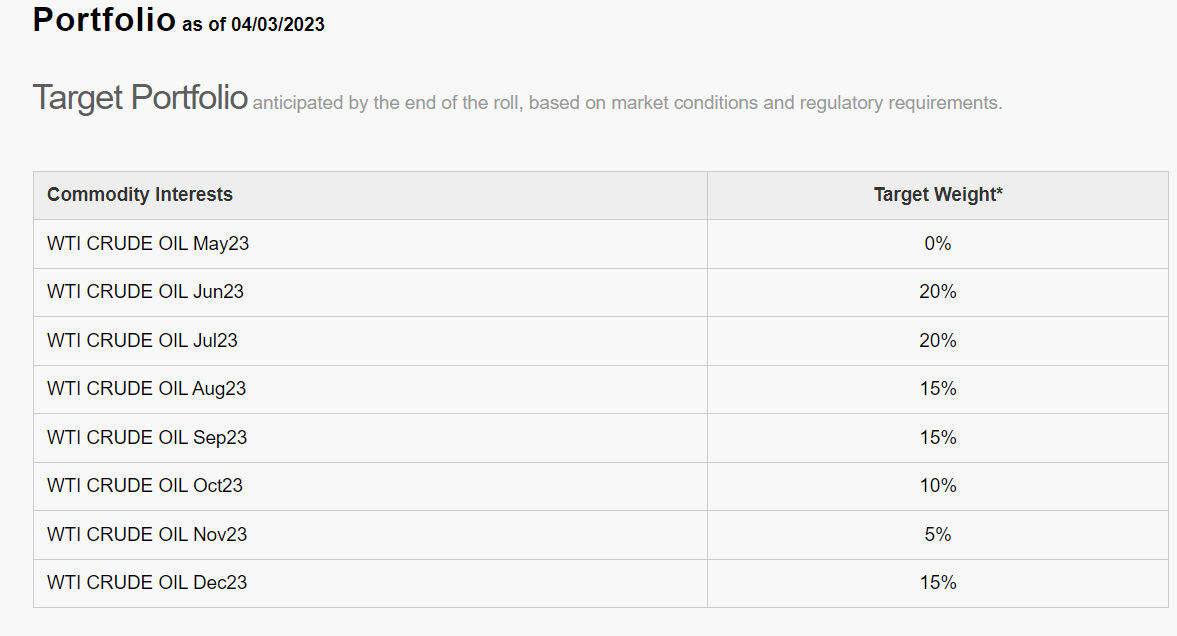Viewport: 1177px width, 636px height.
Task: Select the WTI CRUDE OIL Jun23 row
Action: click(x=145, y=292)
